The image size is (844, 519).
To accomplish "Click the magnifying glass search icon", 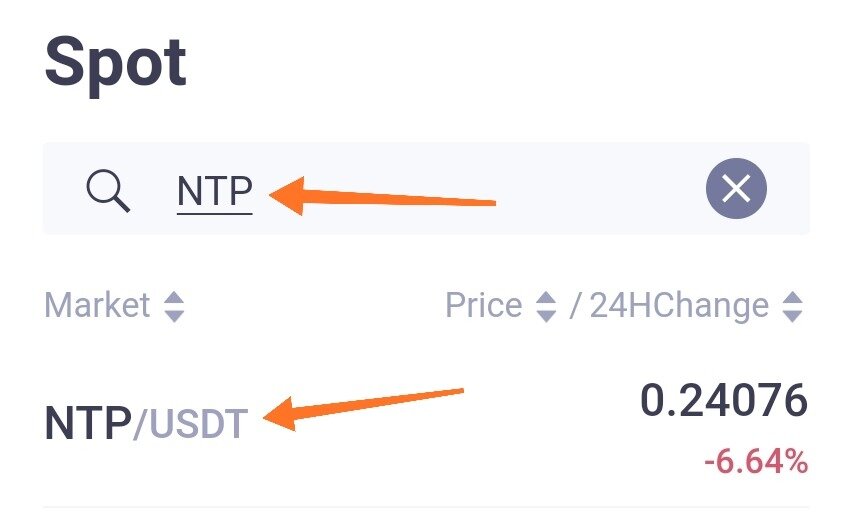I will click(108, 191).
